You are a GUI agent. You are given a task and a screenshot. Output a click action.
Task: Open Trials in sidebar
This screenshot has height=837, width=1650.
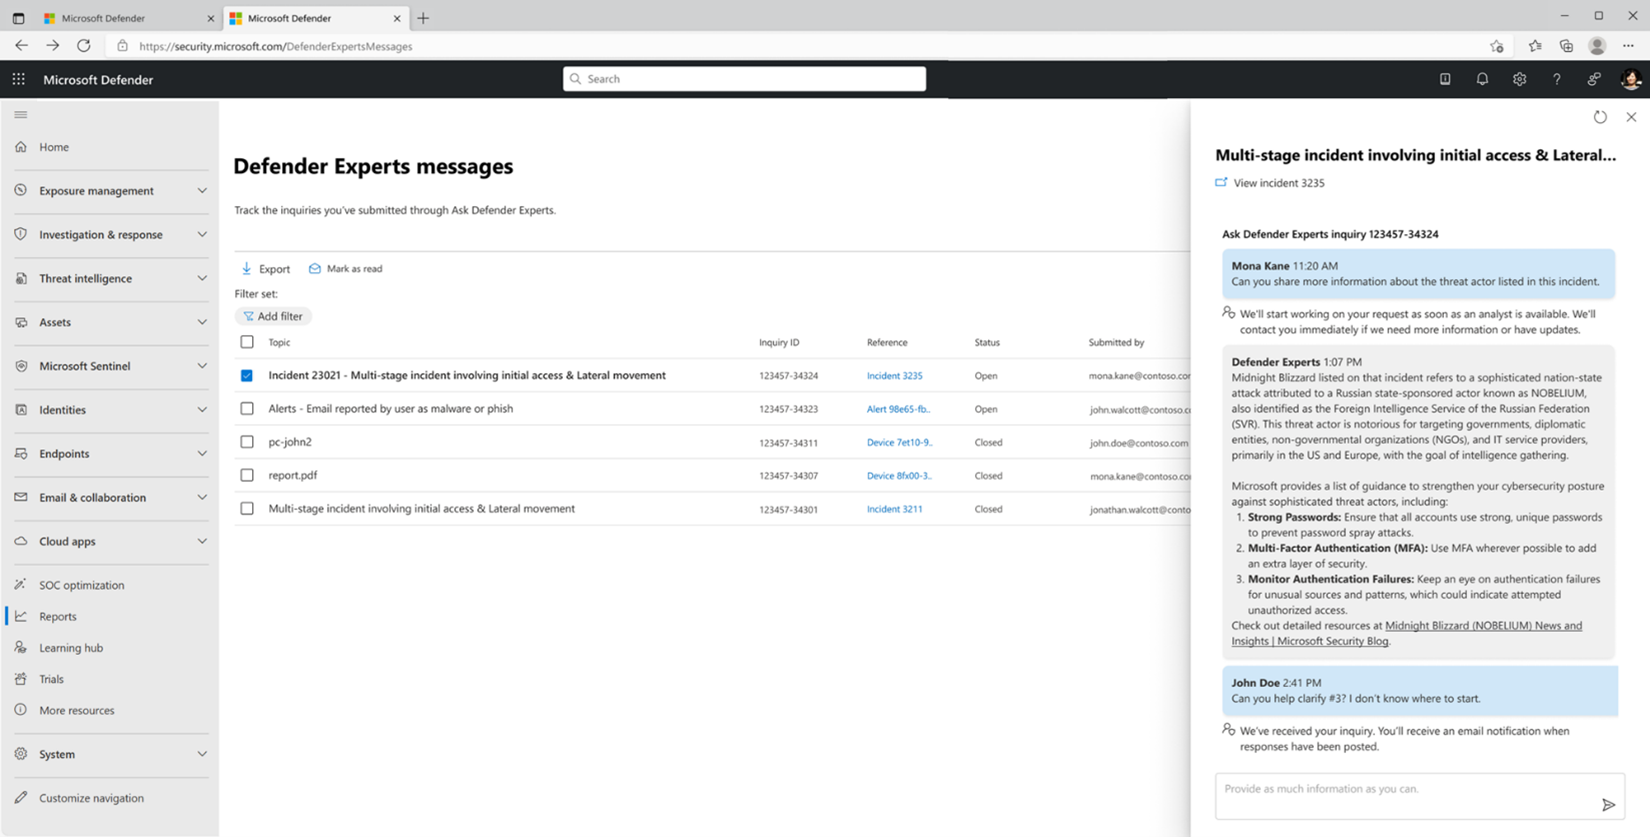point(51,679)
